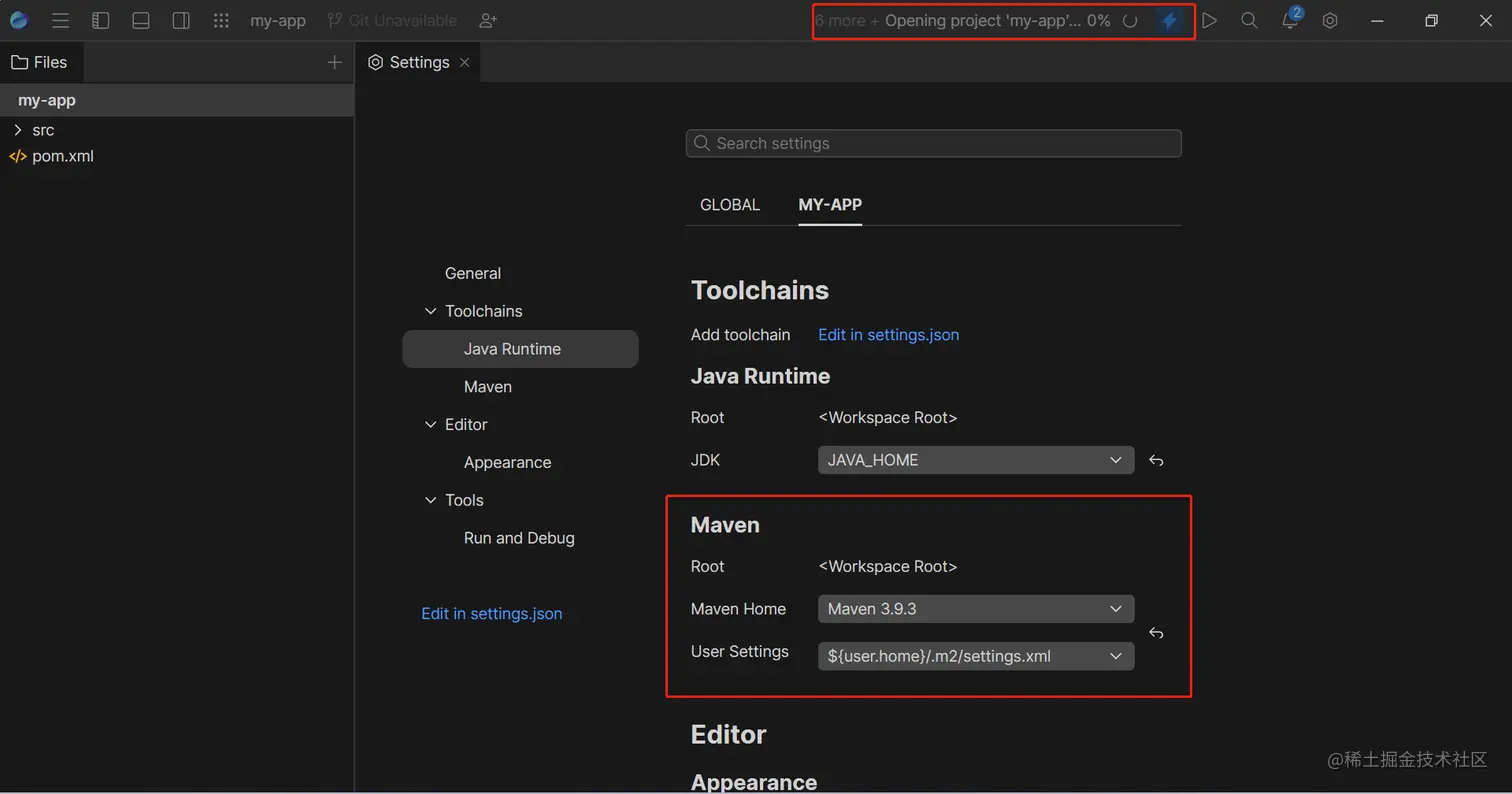Select Run and Debug in settings navigation
Screen dimensions: 1512x794
pos(520,538)
